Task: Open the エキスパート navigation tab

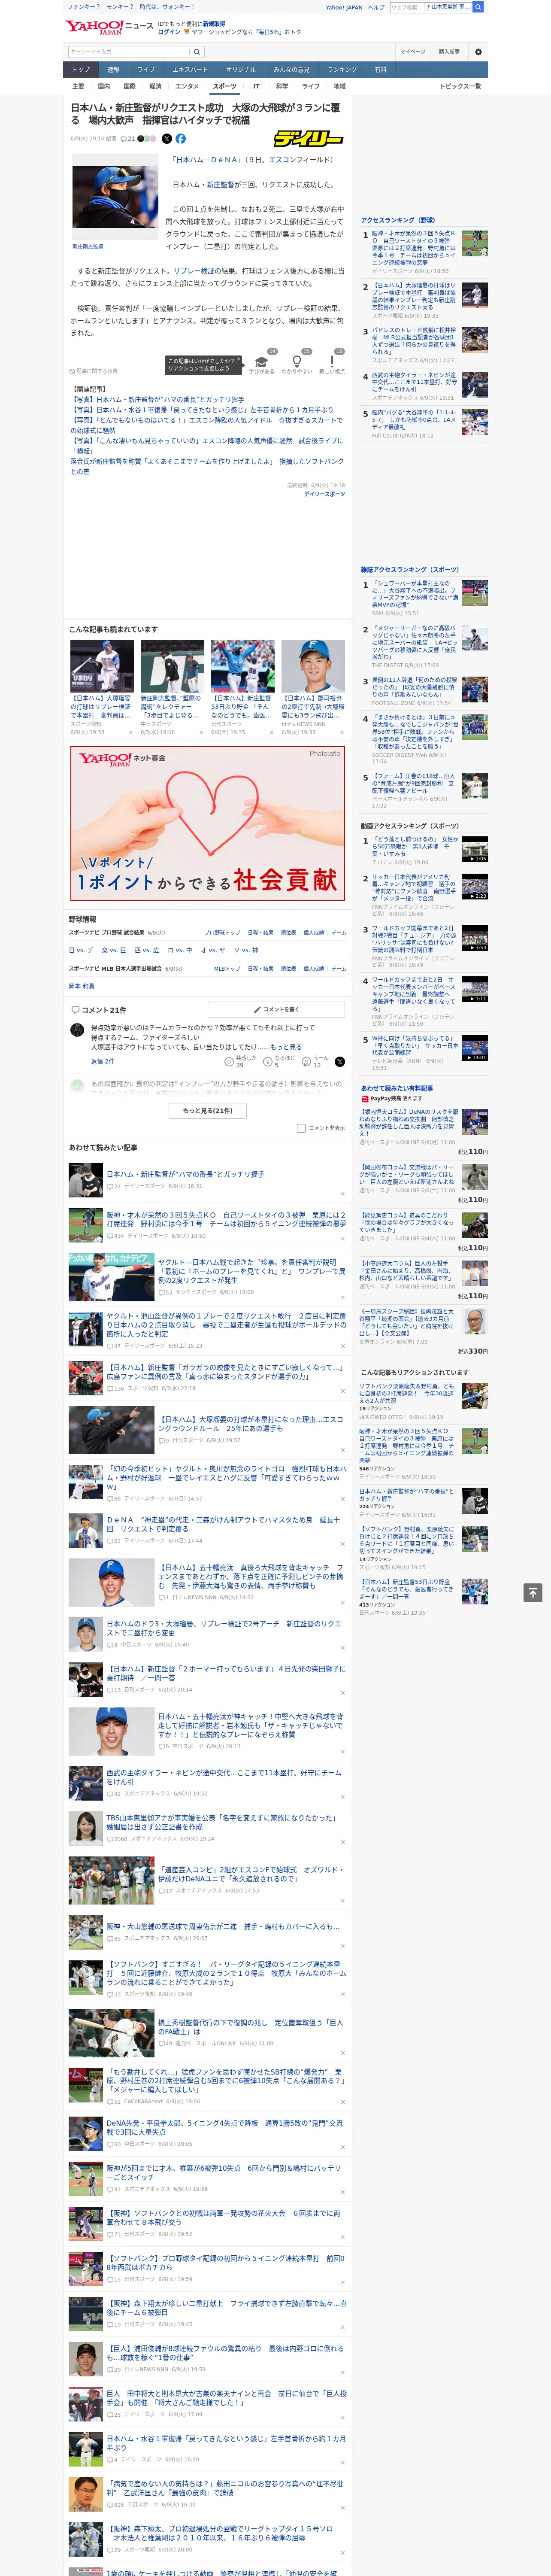Action: pyautogui.click(x=190, y=70)
